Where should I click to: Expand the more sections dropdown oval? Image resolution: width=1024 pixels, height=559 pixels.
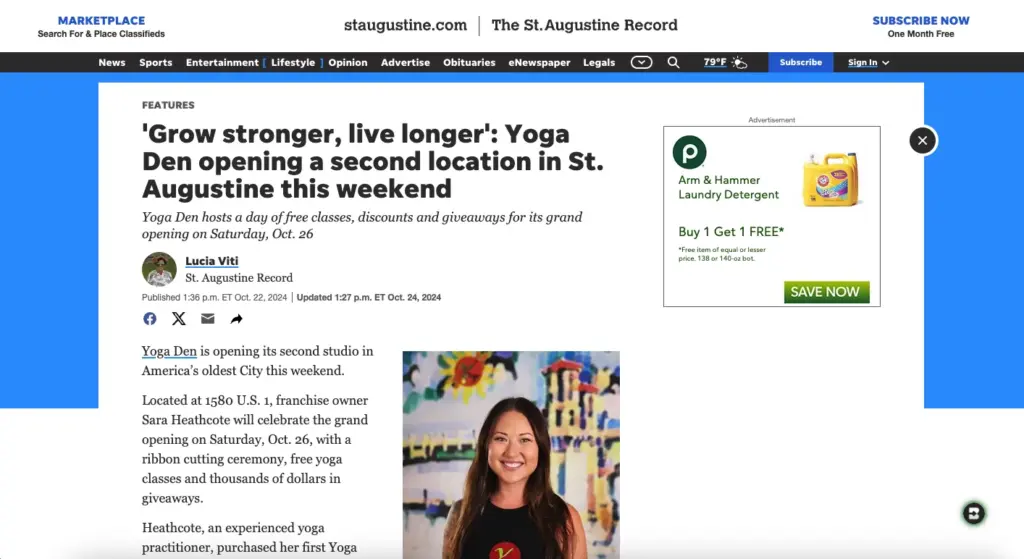tap(641, 63)
